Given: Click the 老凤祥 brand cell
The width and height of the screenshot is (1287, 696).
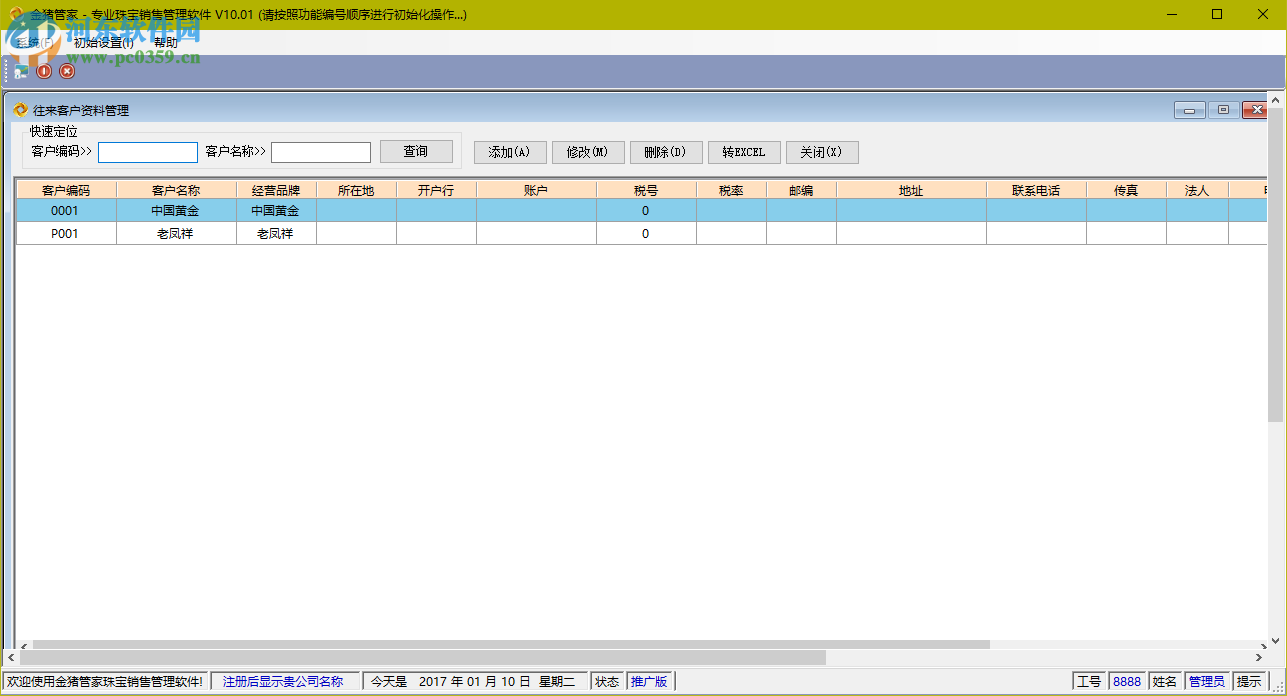Looking at the screenshot, I should 276,233.
